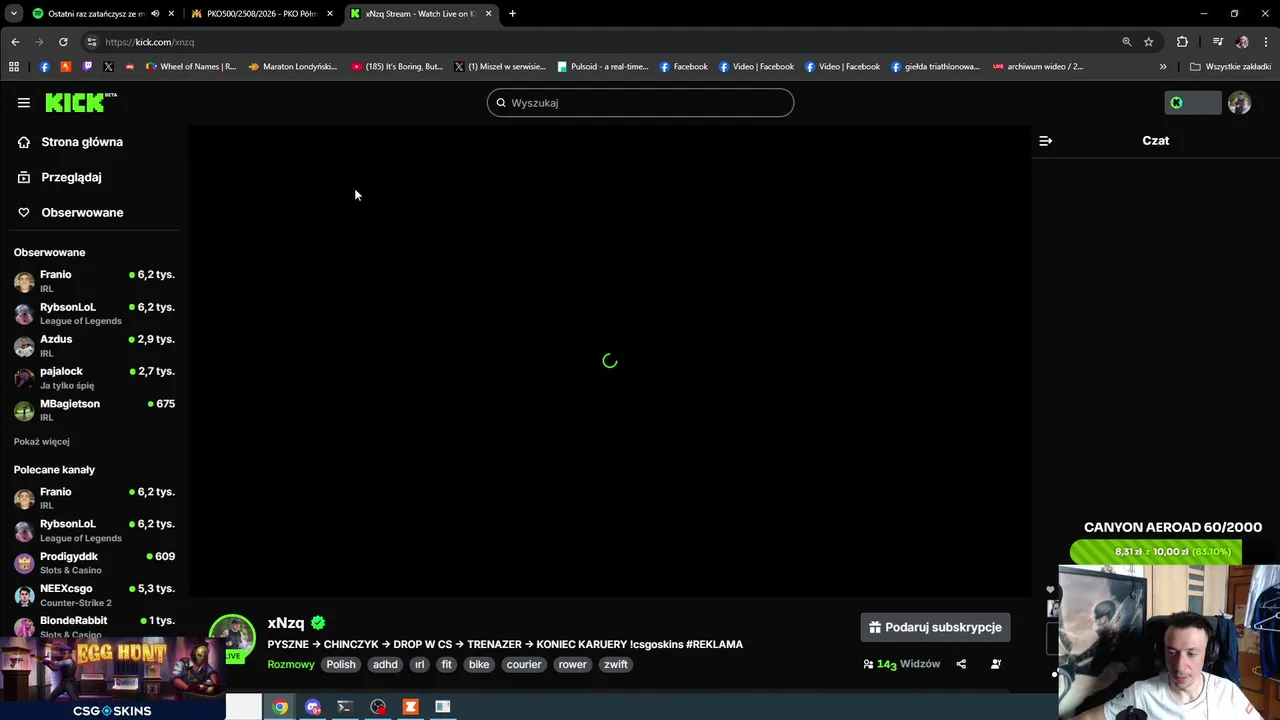Expand list with Pokaż więcej

42,441
